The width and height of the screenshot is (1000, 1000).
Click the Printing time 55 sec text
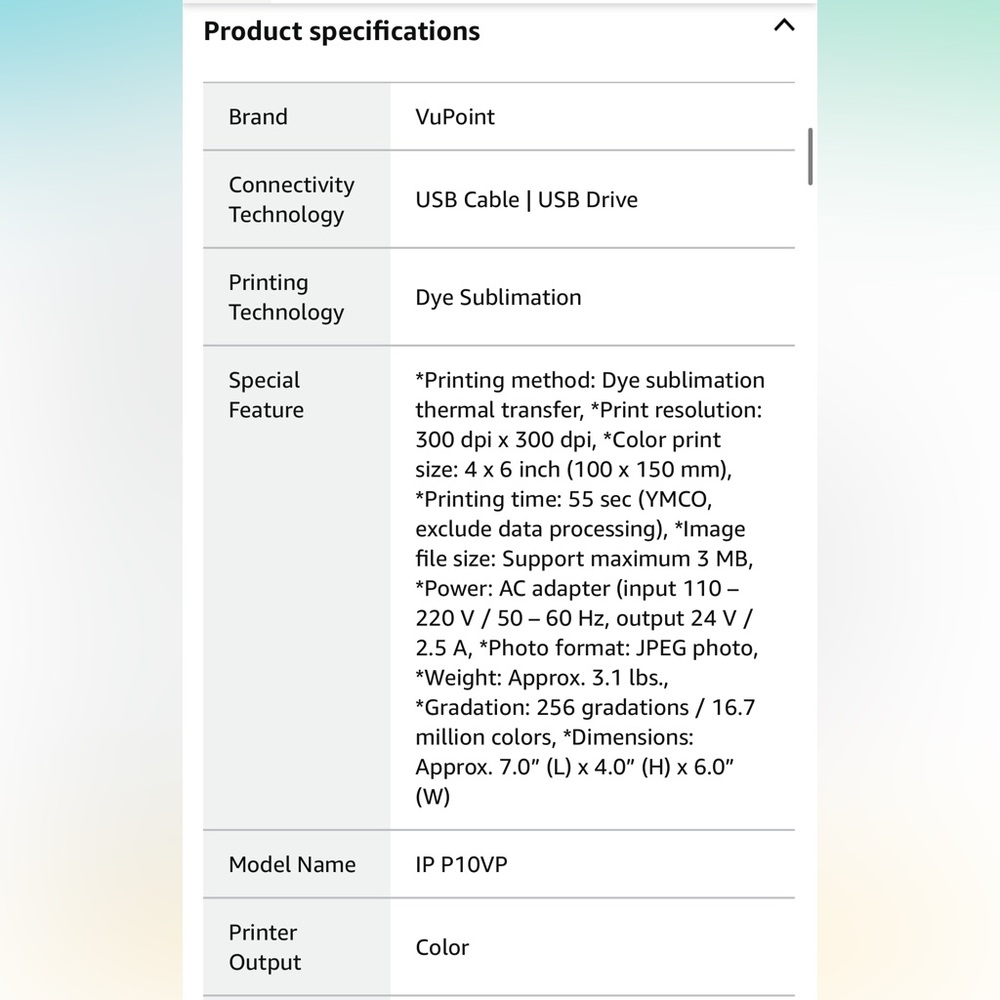pos(563,499)
